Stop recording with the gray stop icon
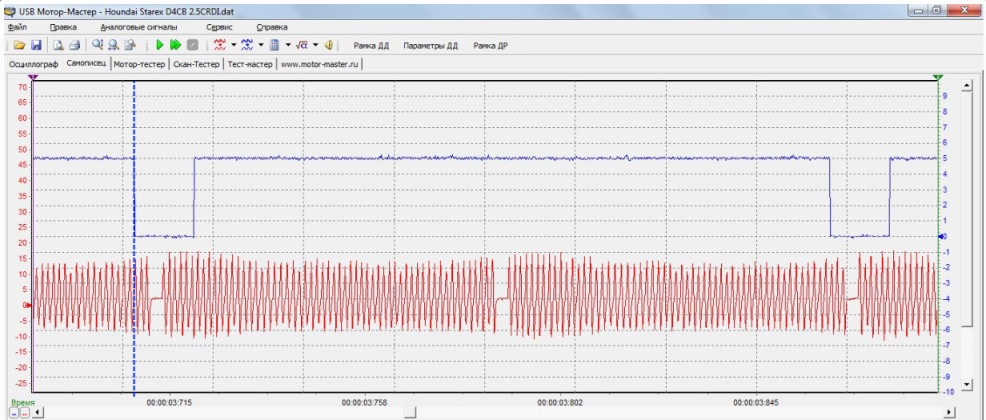This screenshot has width=986, height=420. tap(193, 45)
